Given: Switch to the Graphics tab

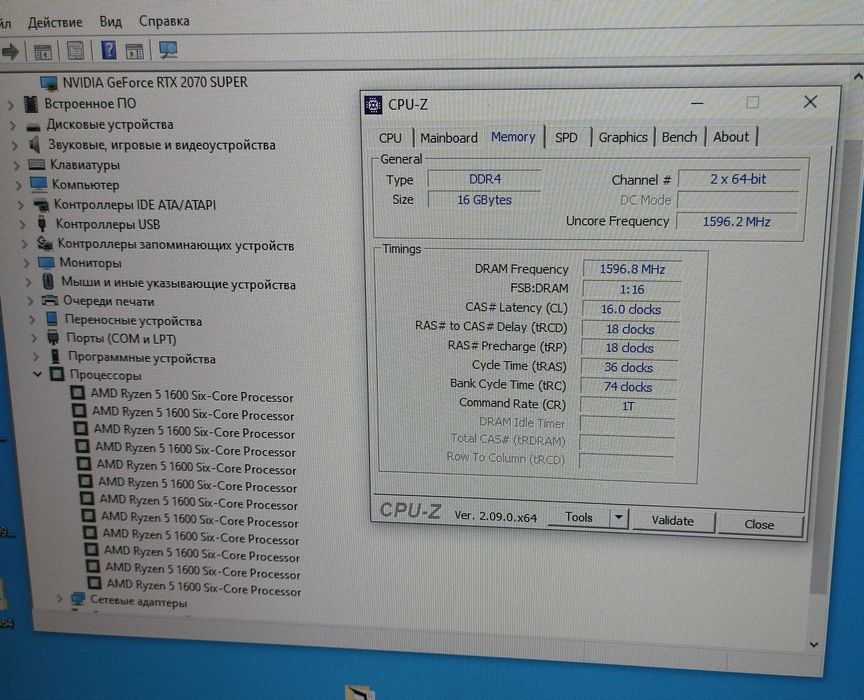Looking at the screenshot, I should [x=623, y=137].
